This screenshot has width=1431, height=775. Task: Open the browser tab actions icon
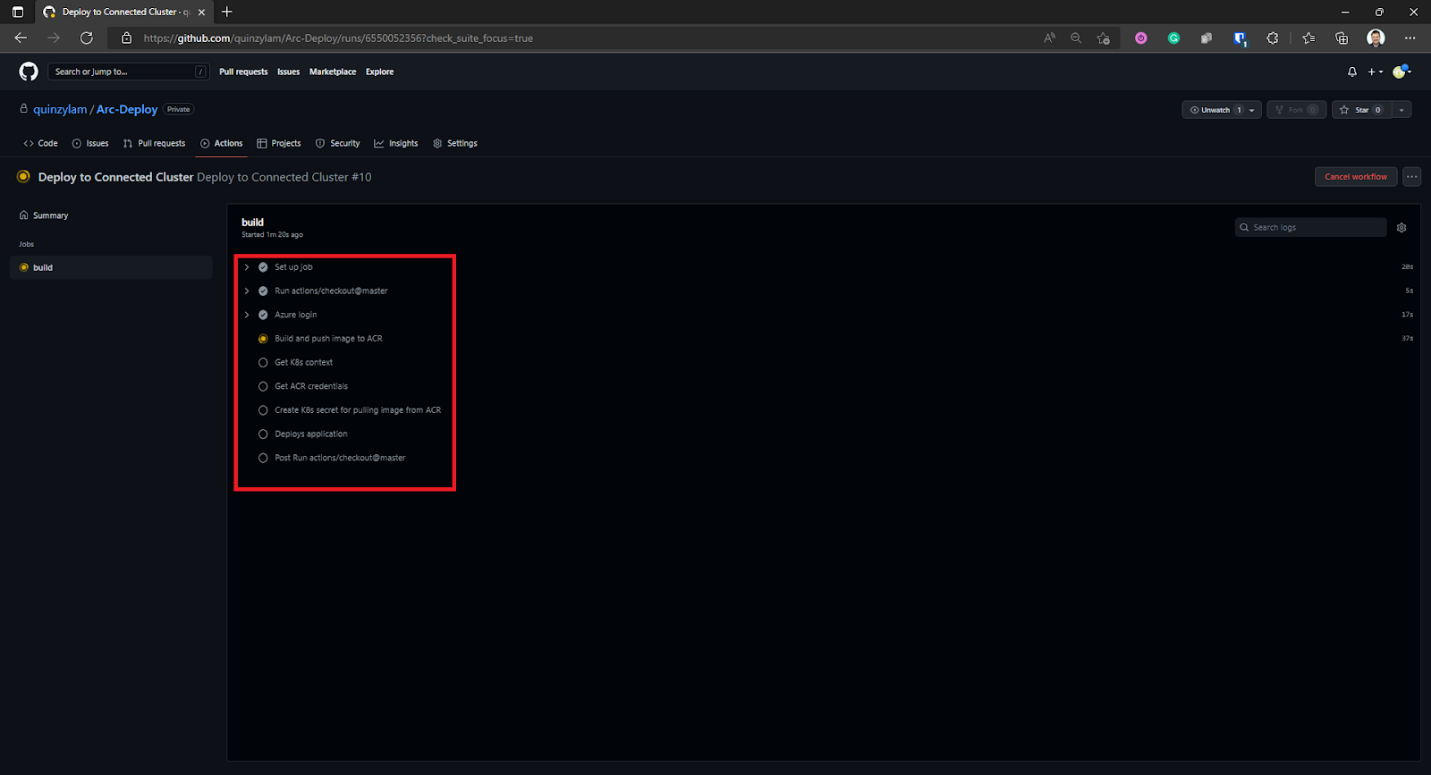click(x=17, y=12)
